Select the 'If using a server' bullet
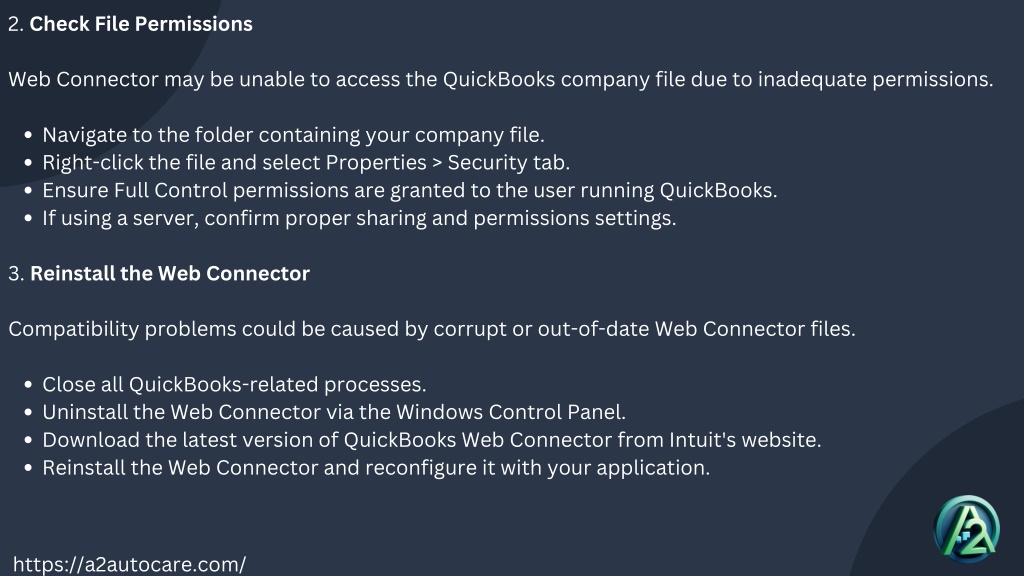The height and width of the screenshot is (576, 1024). click(359, 218)
